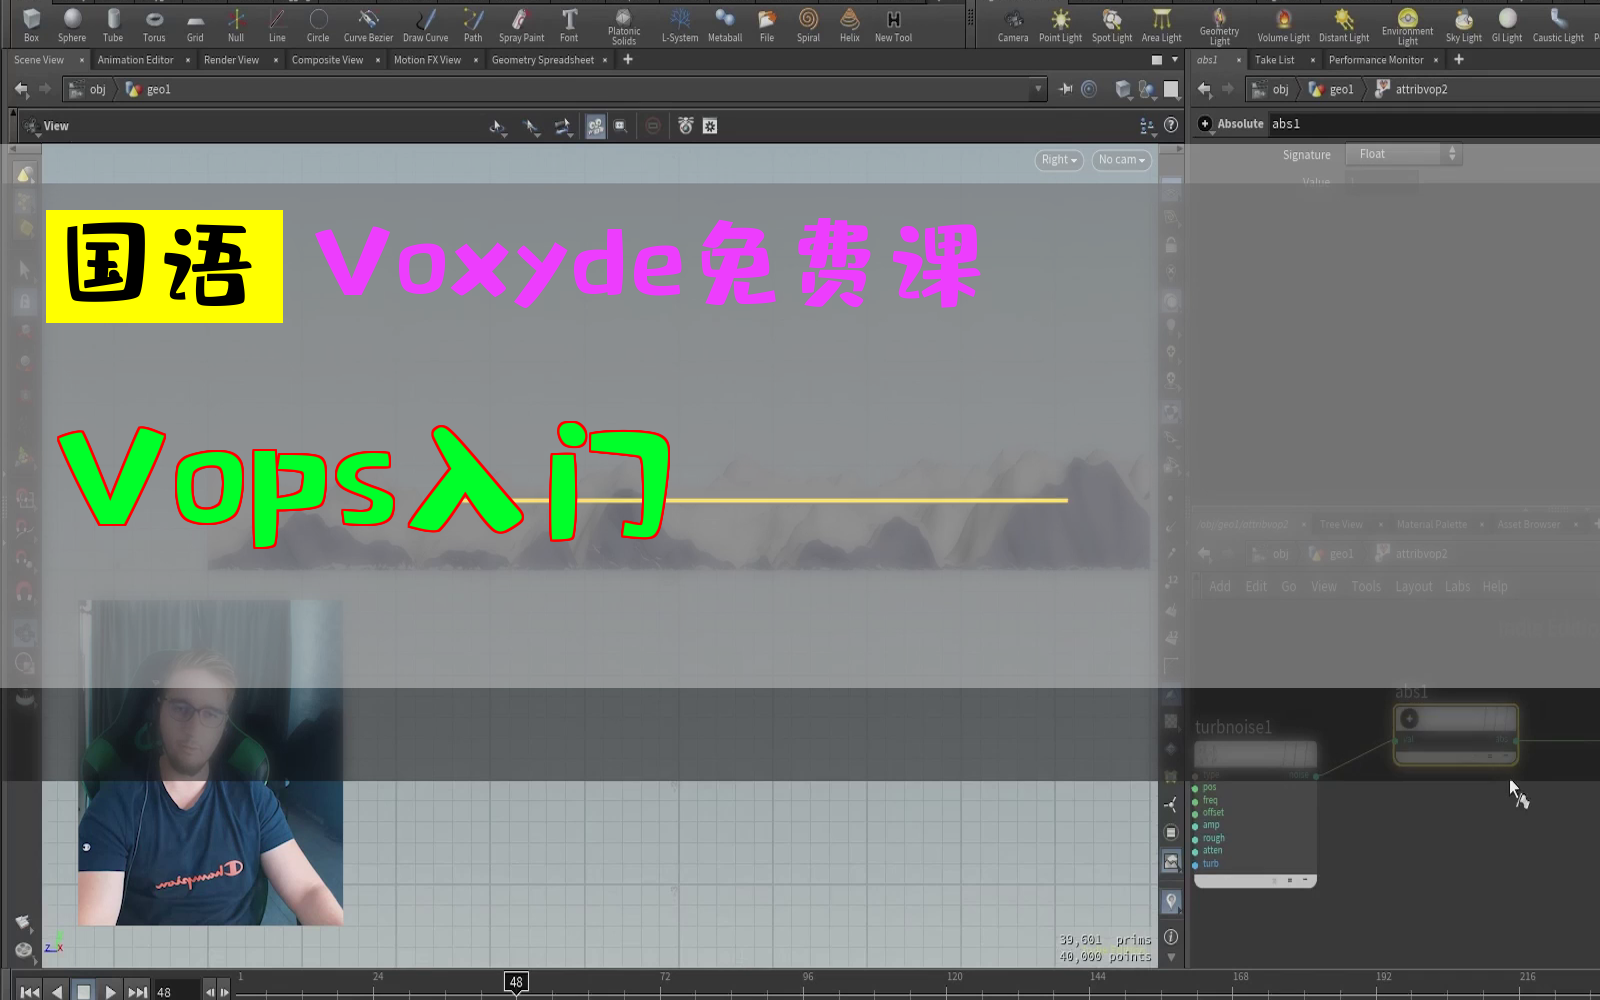Select the Geometry Spreadsheet tab

click(543, 60)
